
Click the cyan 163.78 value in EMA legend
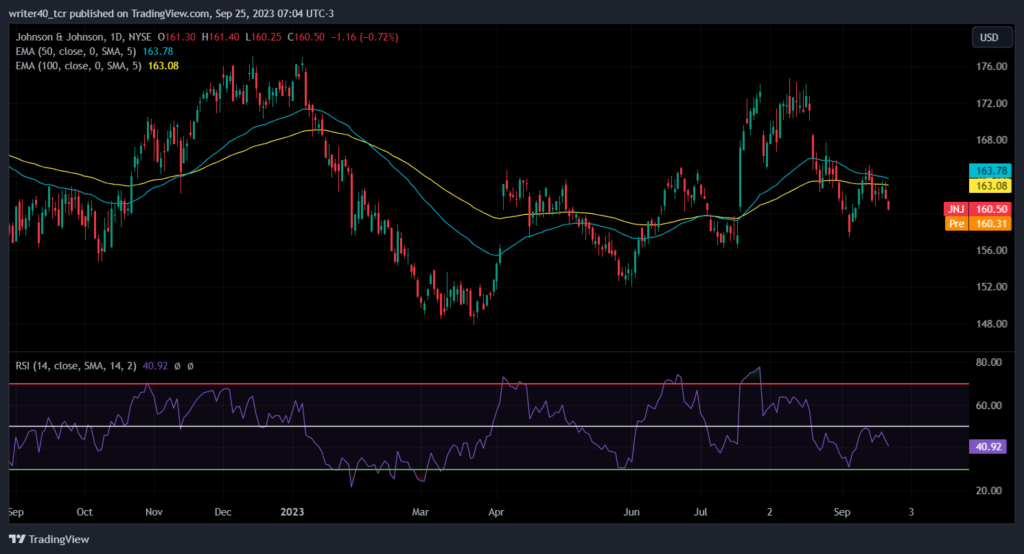pos(158,51)
